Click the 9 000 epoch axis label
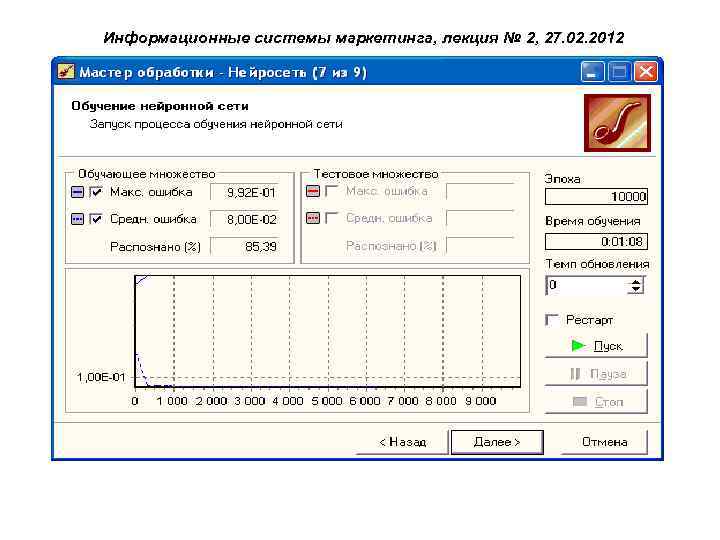The height and width of the screenshot is (540, 720). coord(480,401)
